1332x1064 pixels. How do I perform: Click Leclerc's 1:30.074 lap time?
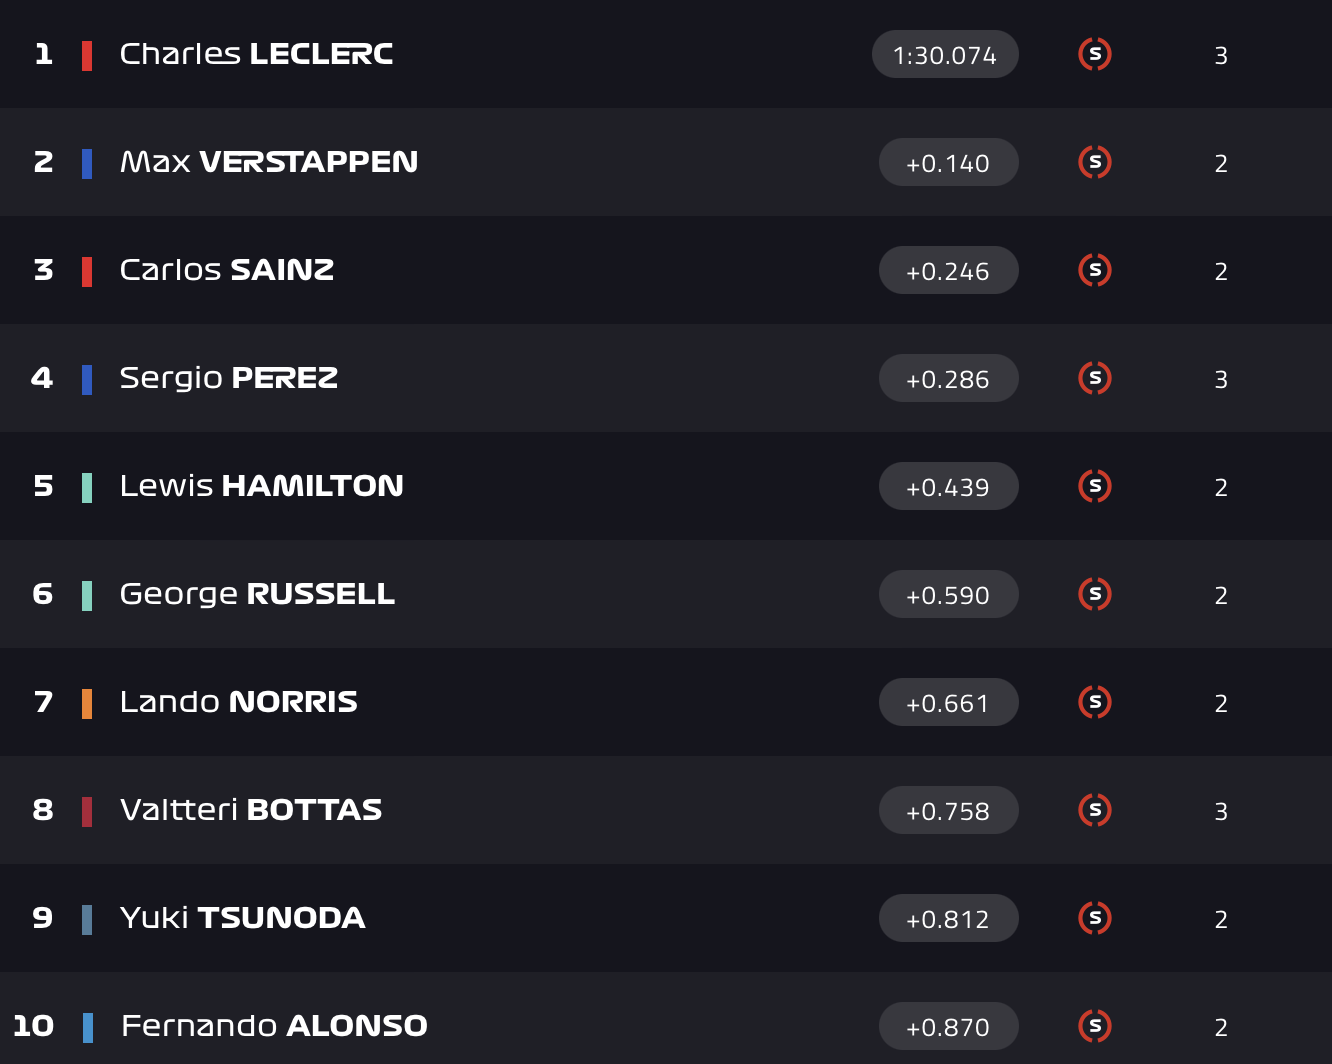pos(945,55)
